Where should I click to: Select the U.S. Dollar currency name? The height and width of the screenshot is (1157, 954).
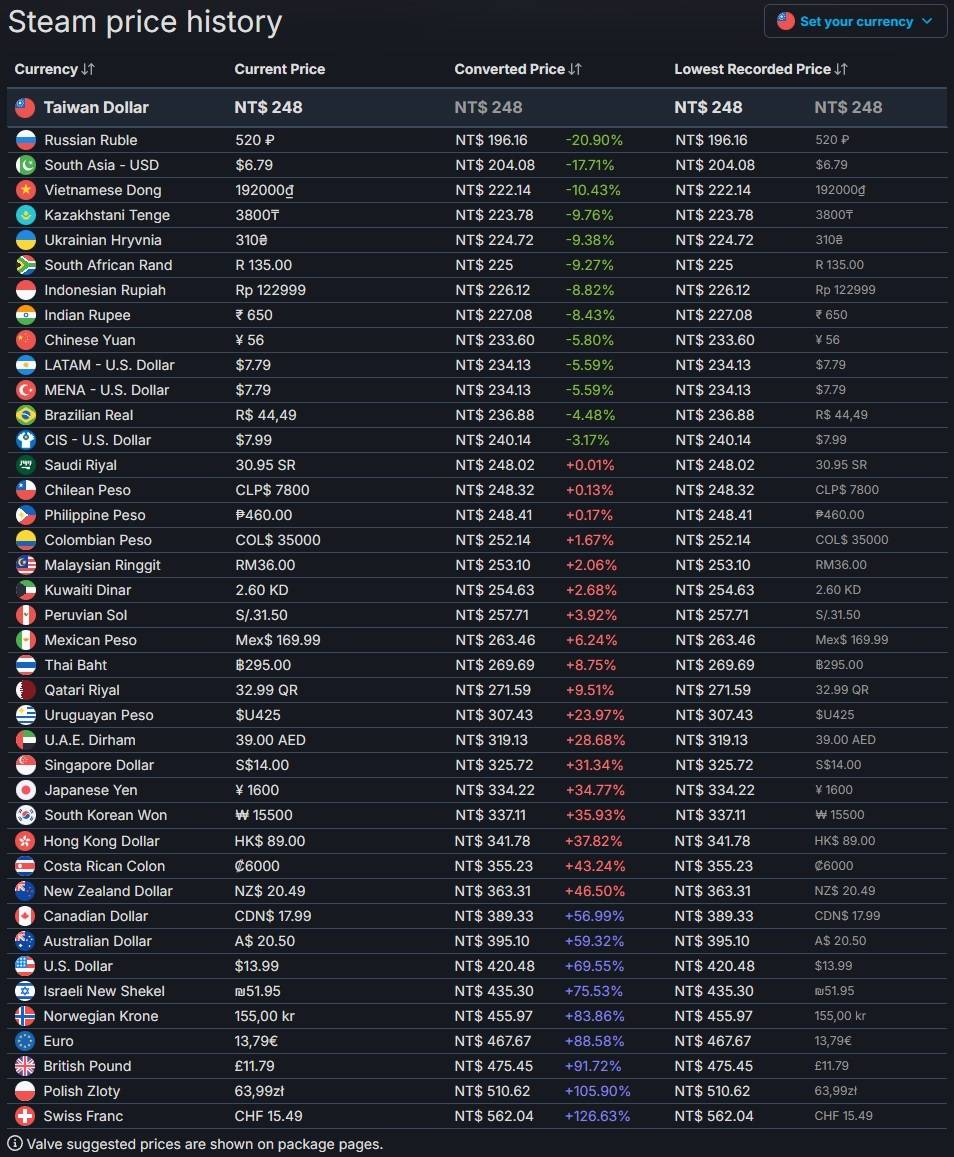[x=78, y=967]
